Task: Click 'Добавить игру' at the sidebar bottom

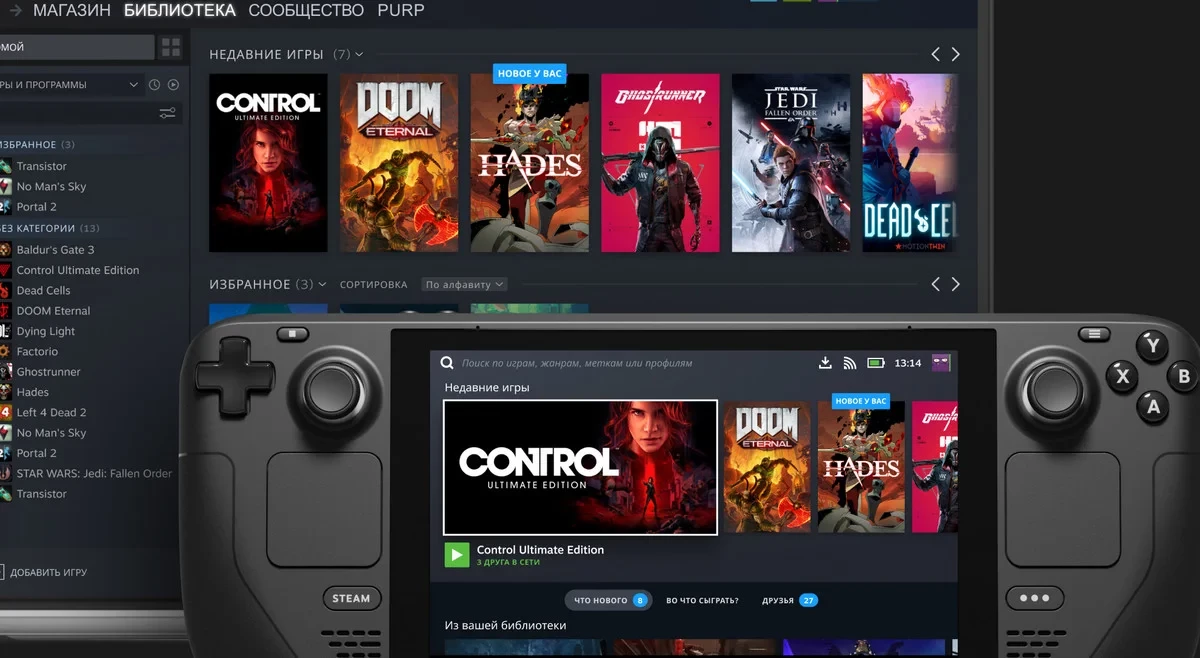Action: click(x=47, y=572)
